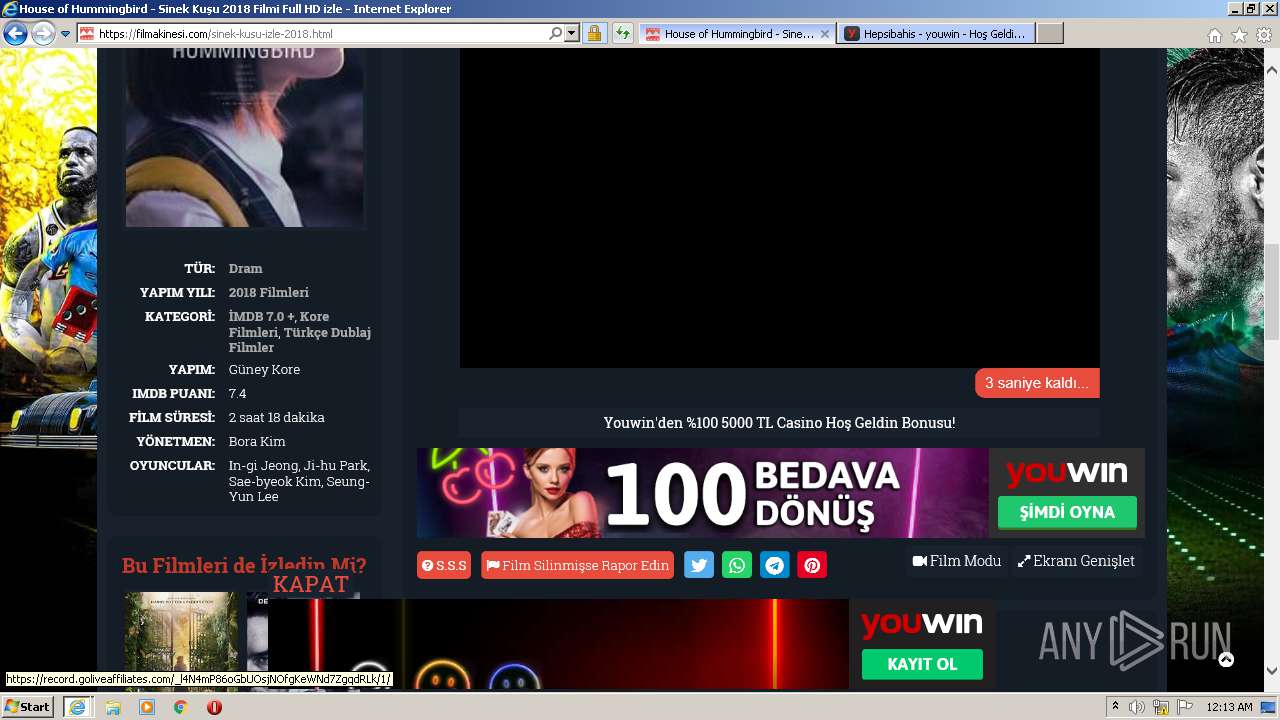Open the volume speaker tray icon
Image resolution: width=1280 pixels, height=720 pixels.
pyautogui.click(x=1137, y=707)
